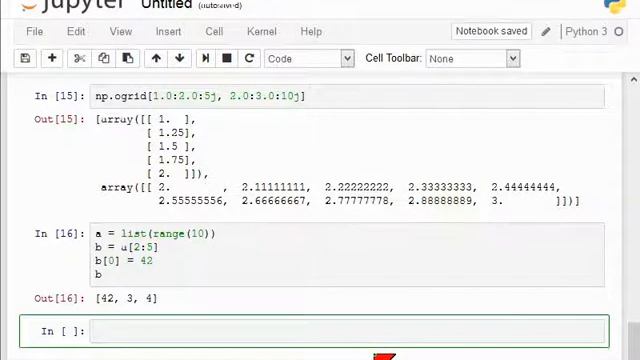Click the scrollbar up arrow

pos(633,80)
